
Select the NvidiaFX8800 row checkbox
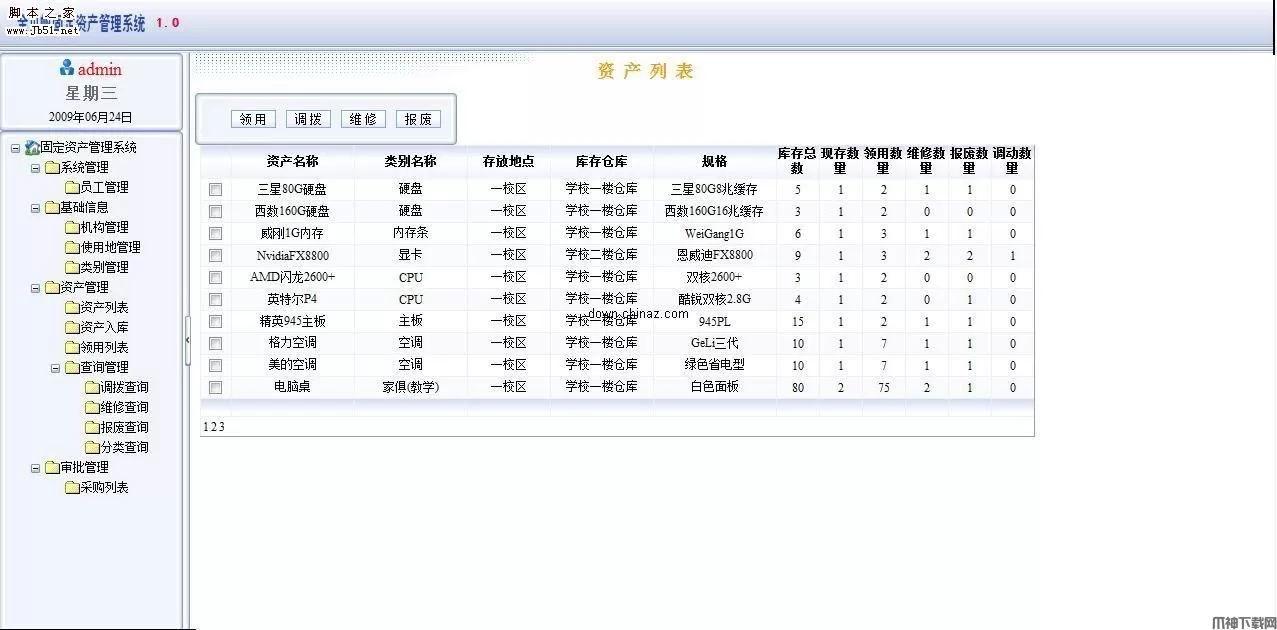pos(215,255)
